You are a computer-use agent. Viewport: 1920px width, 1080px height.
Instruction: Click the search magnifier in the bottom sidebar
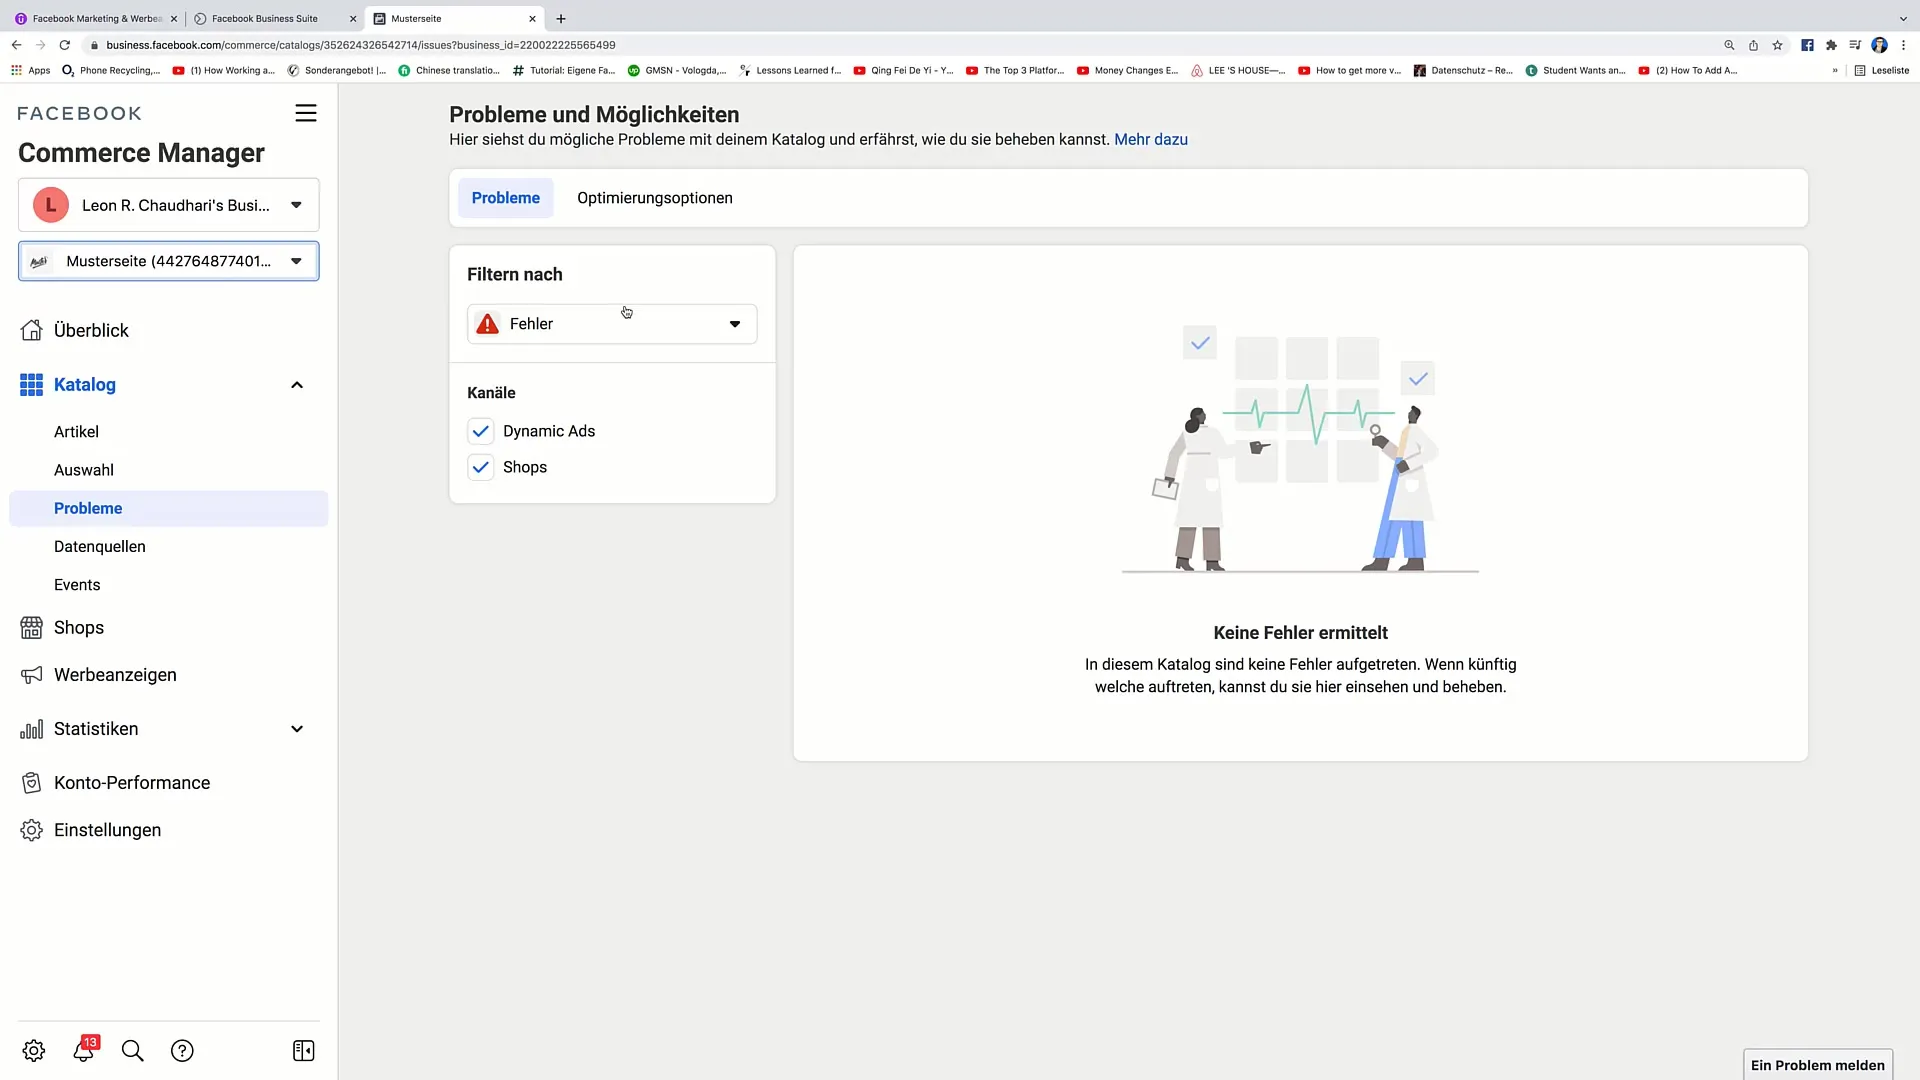point(132,1050)
